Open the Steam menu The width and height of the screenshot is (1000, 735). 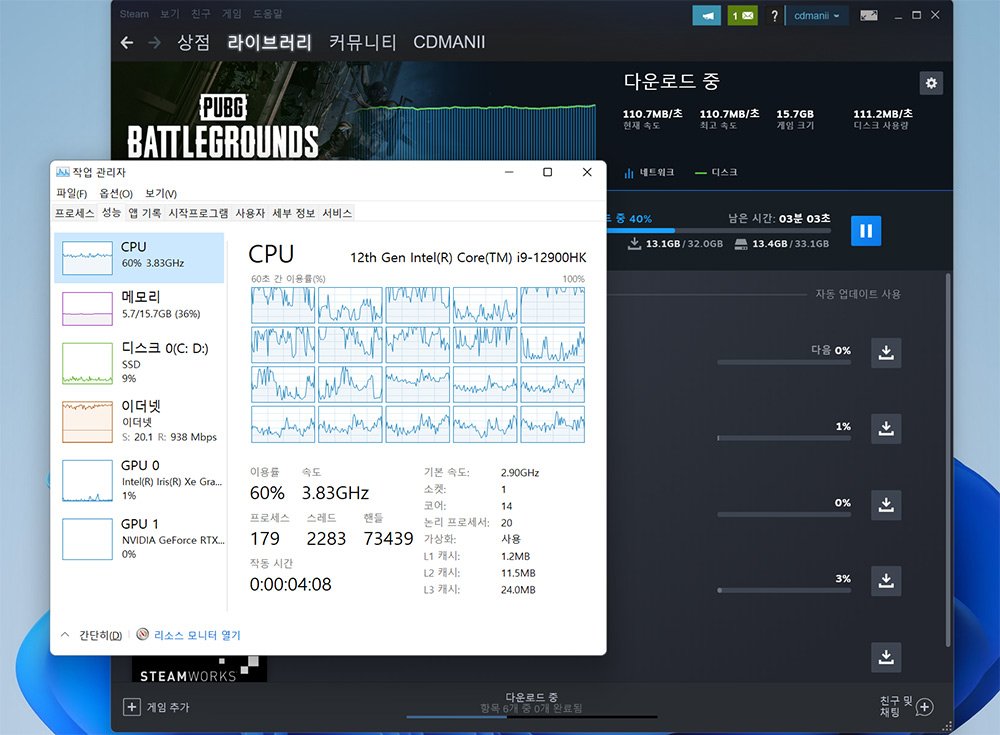(x=134, y=14)
